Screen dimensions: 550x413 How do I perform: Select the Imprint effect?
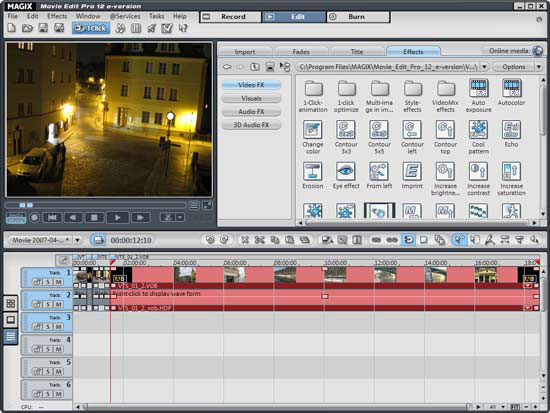pyautogui.click(x=412, y=175)
